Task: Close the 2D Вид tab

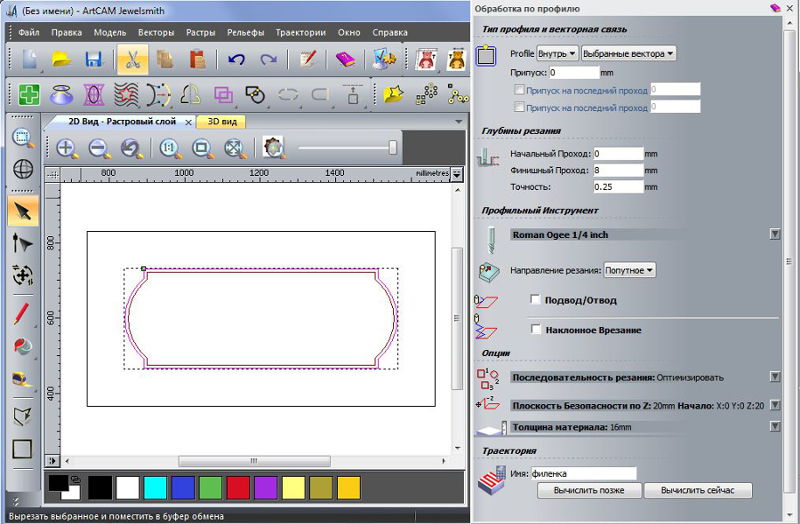Action: pyautogui.click(x=188, y=122)
